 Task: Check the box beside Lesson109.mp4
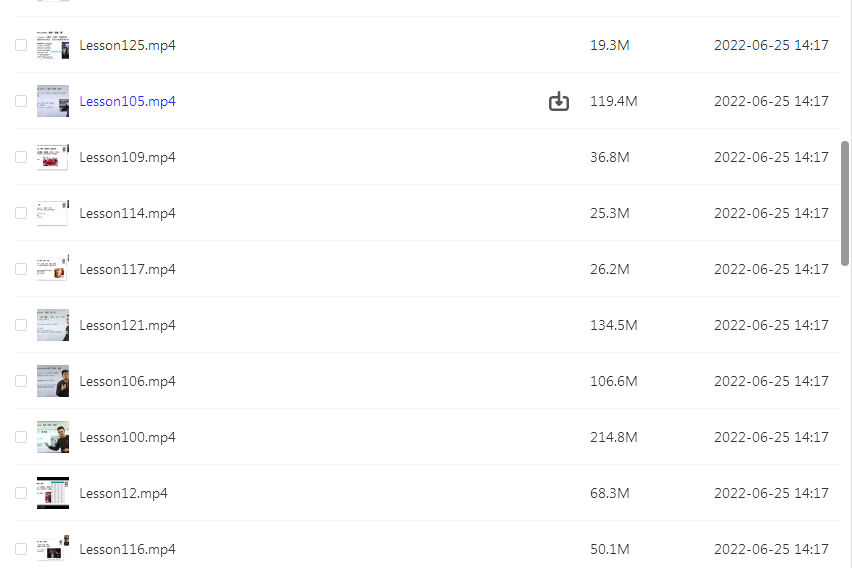[21, 157]
